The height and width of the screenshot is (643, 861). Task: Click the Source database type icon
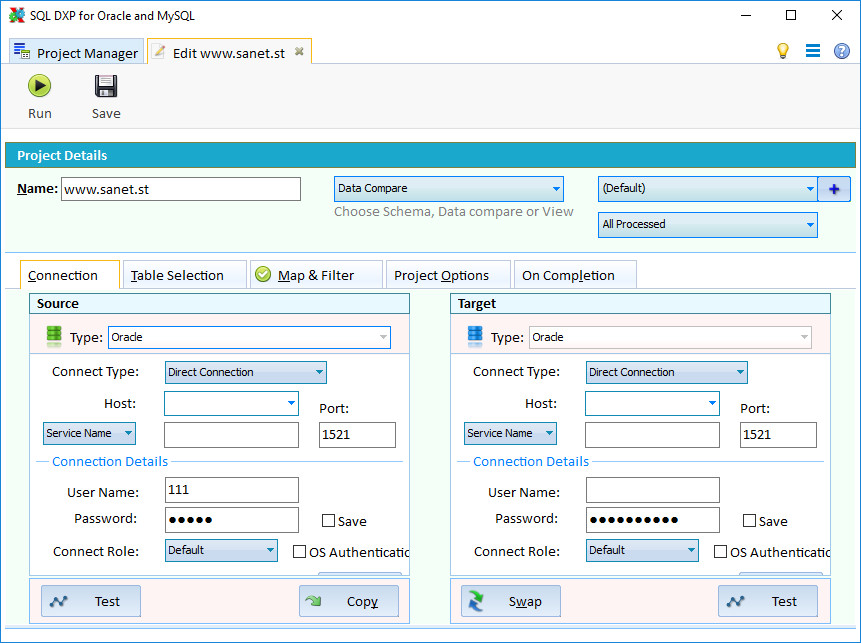53,336
